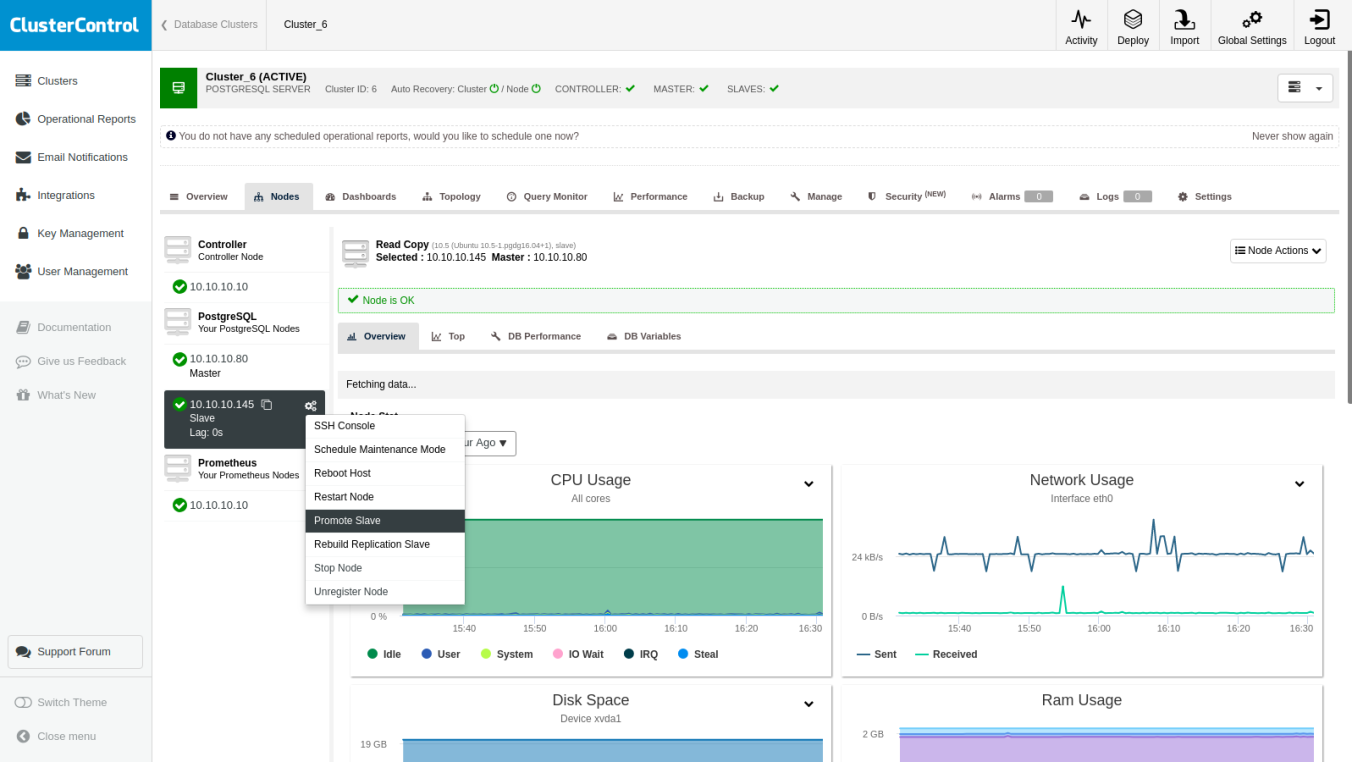Open the Support Forum button
This screenshot has width=1352, height=762.
pos(75,652)
